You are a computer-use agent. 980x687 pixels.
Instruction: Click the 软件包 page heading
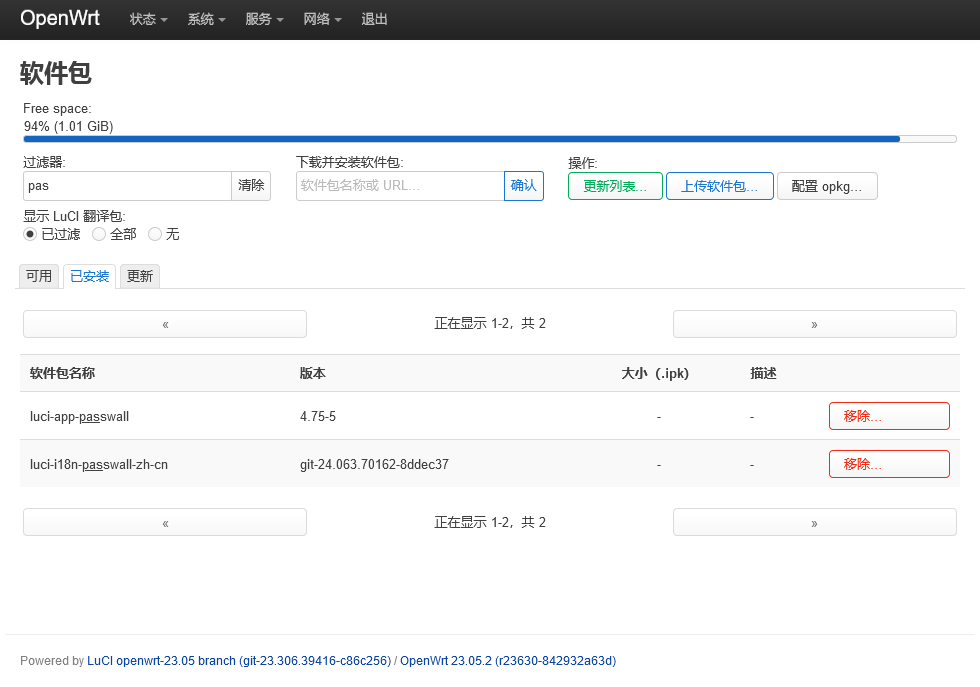[56, 73]
